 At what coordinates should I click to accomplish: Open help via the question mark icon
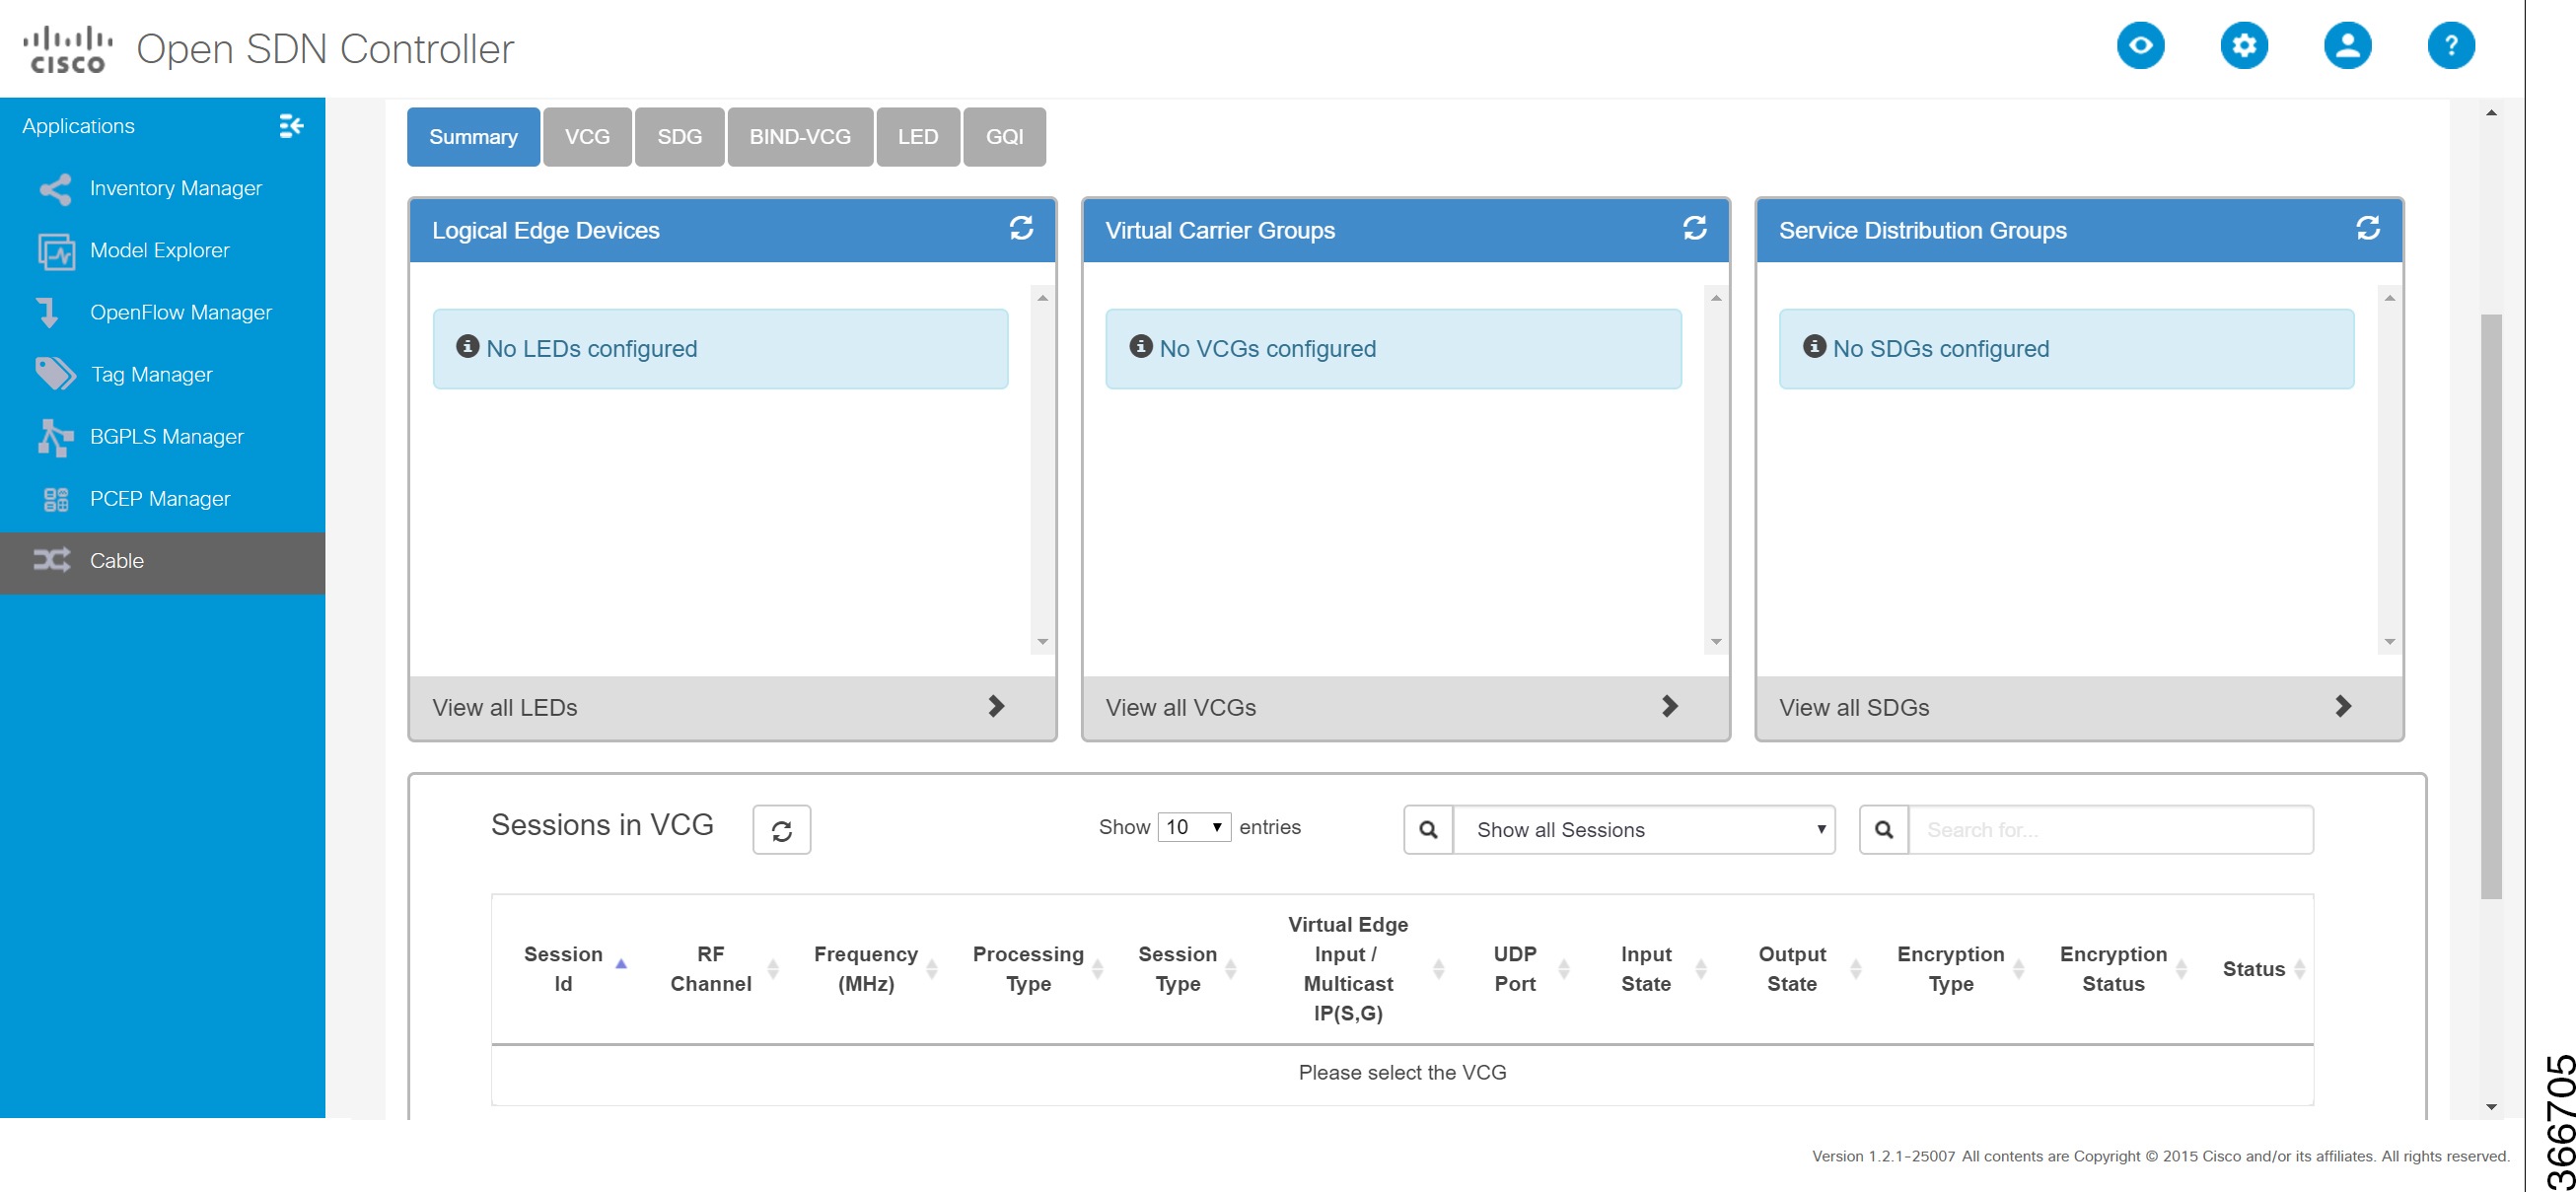[x=2452, y=45]
